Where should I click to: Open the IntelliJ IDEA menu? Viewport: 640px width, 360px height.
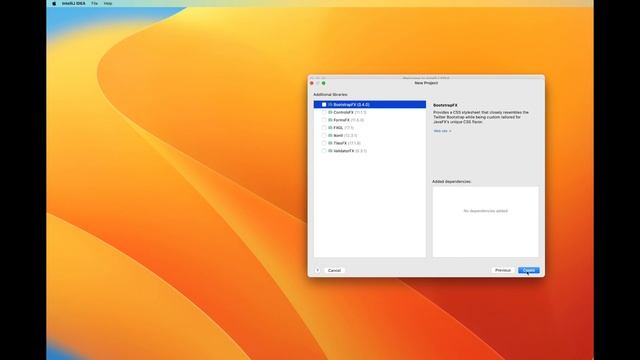pos(73,3)
